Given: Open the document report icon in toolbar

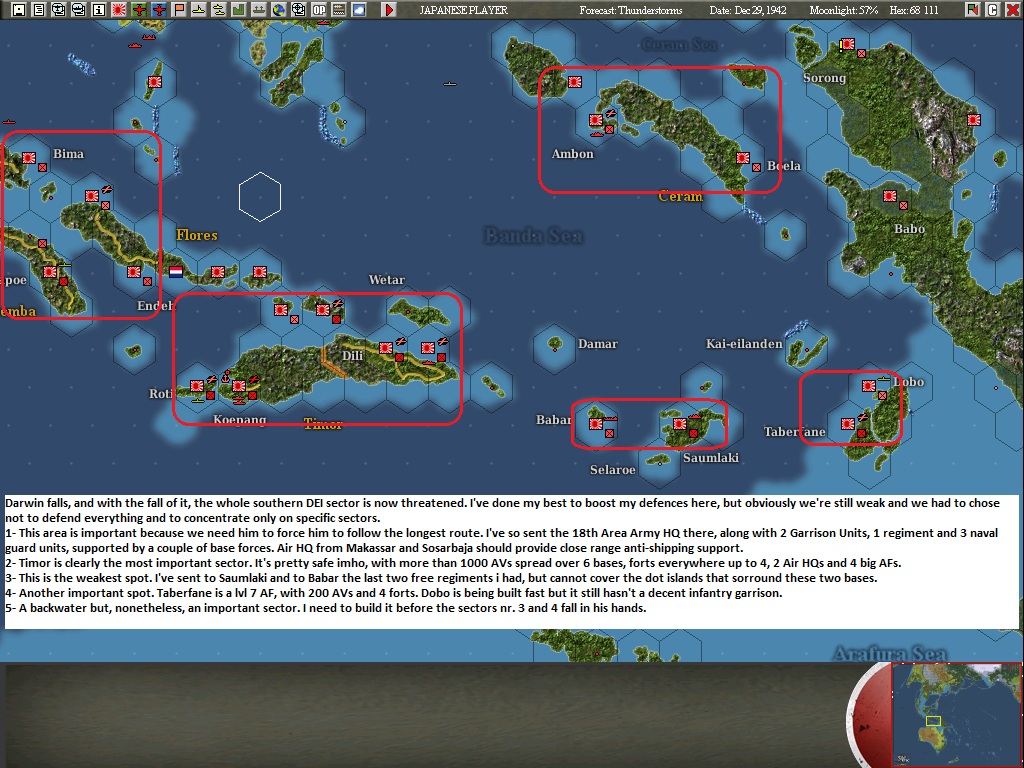Looking at the screenshot, I should 39,9.
